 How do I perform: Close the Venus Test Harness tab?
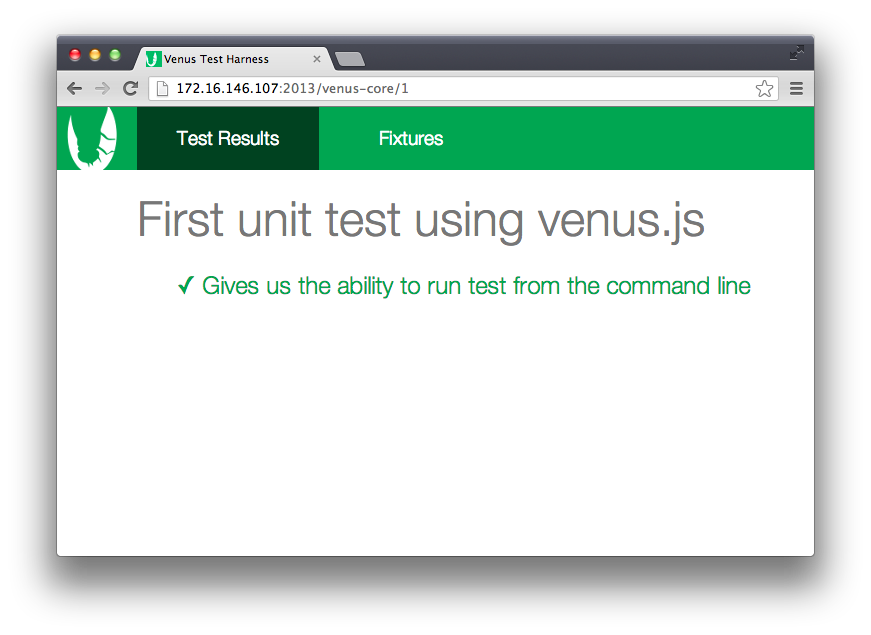pyautogui.click(x=317, y=59)
